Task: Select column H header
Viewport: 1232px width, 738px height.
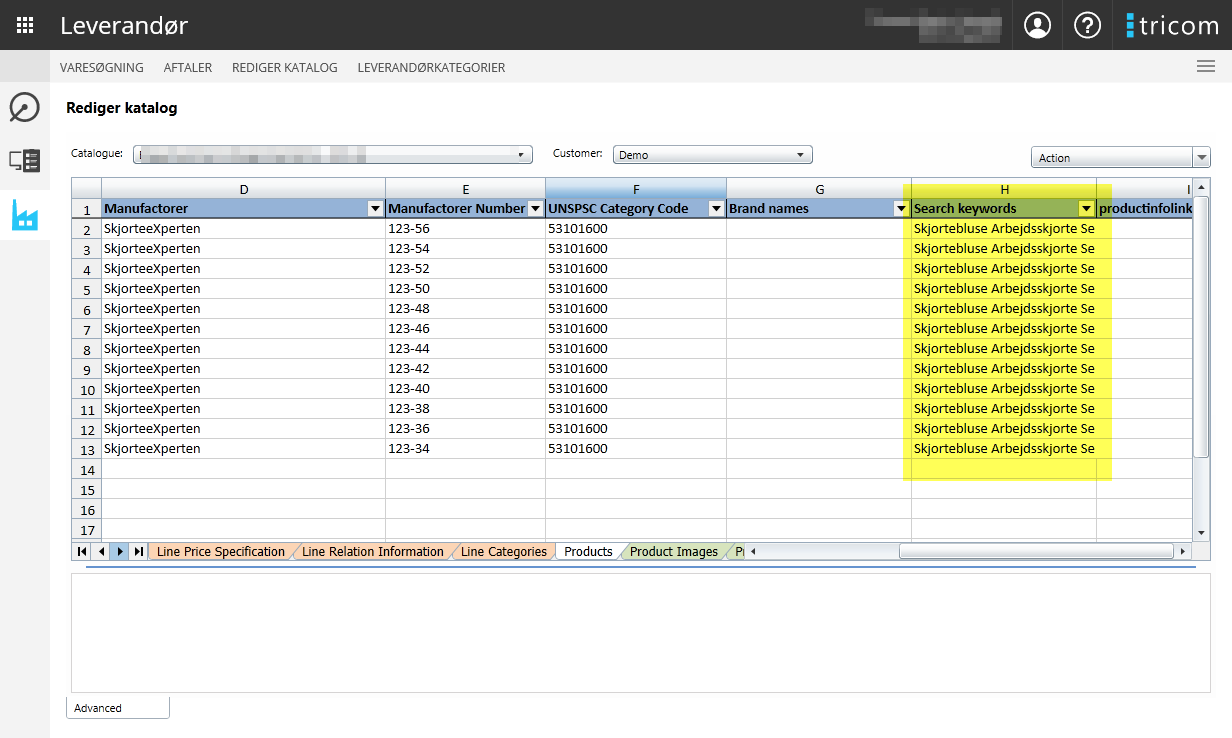Action: 1004,189
